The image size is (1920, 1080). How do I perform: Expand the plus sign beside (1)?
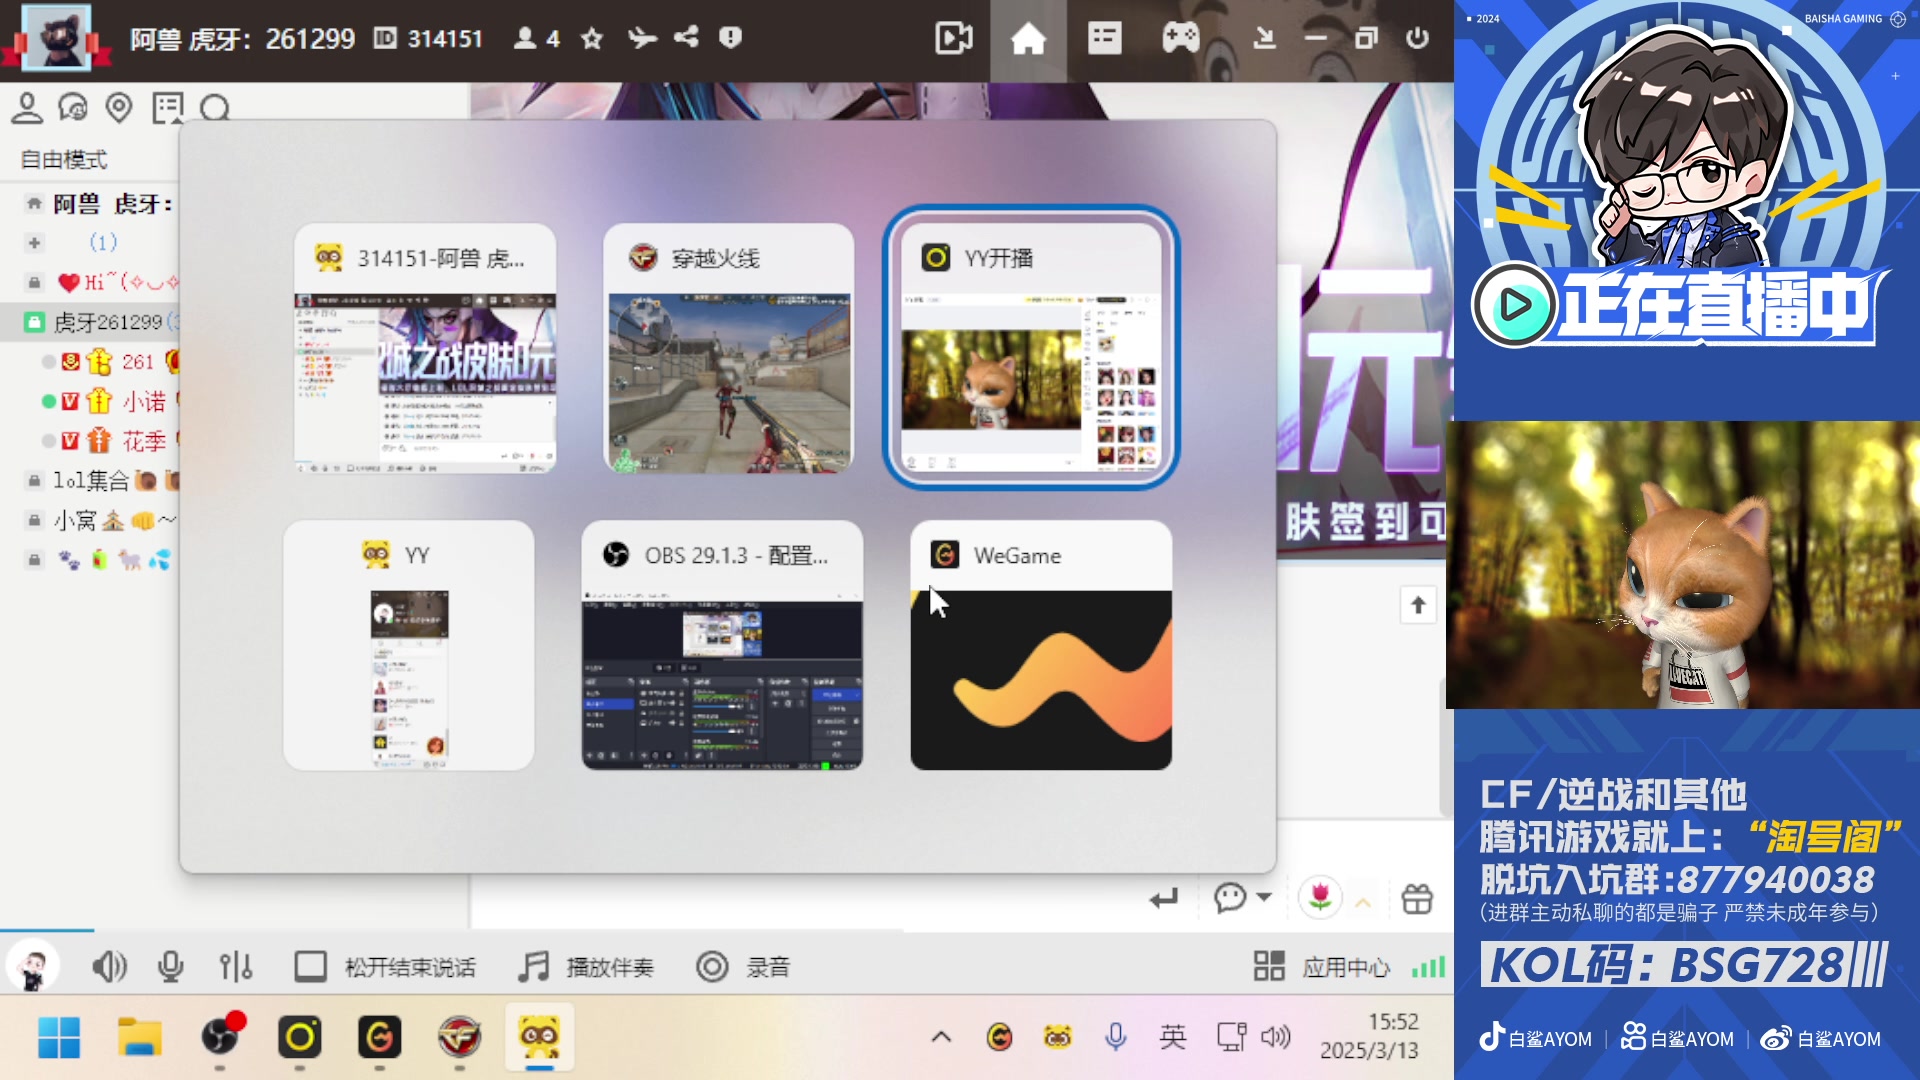point(34,243)
